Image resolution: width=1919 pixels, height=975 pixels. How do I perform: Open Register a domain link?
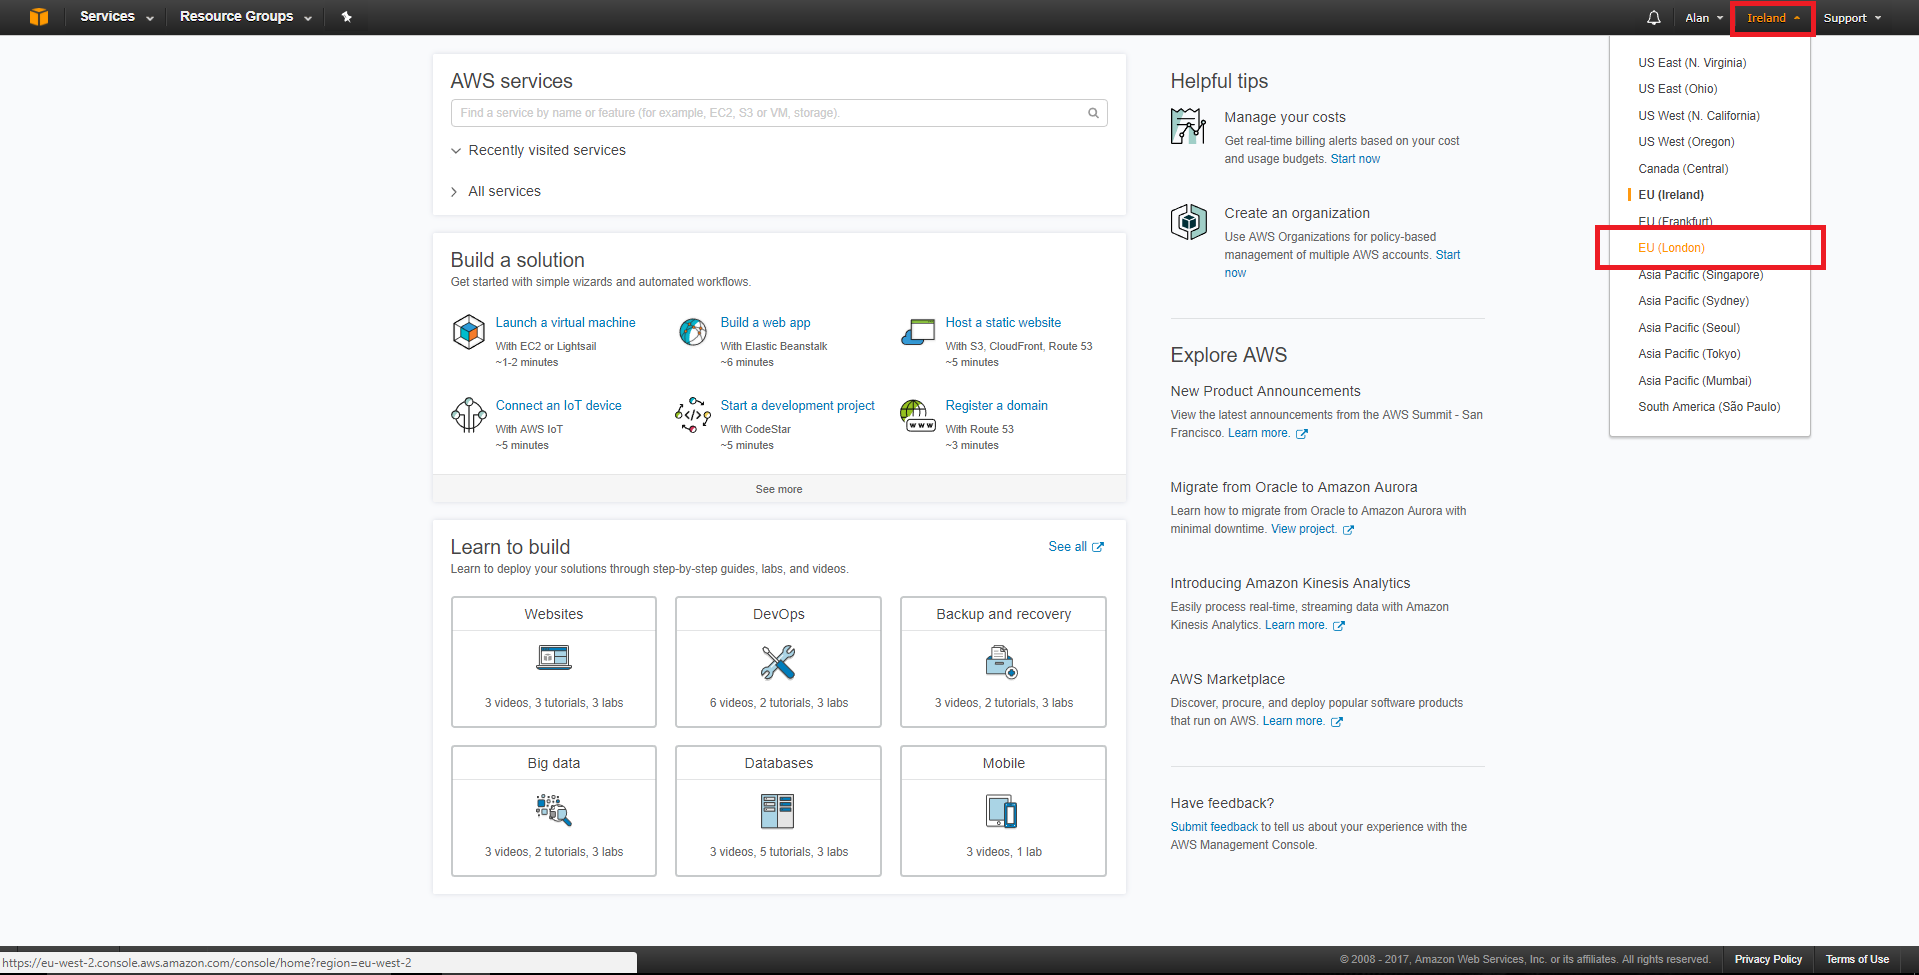(996, 406)
